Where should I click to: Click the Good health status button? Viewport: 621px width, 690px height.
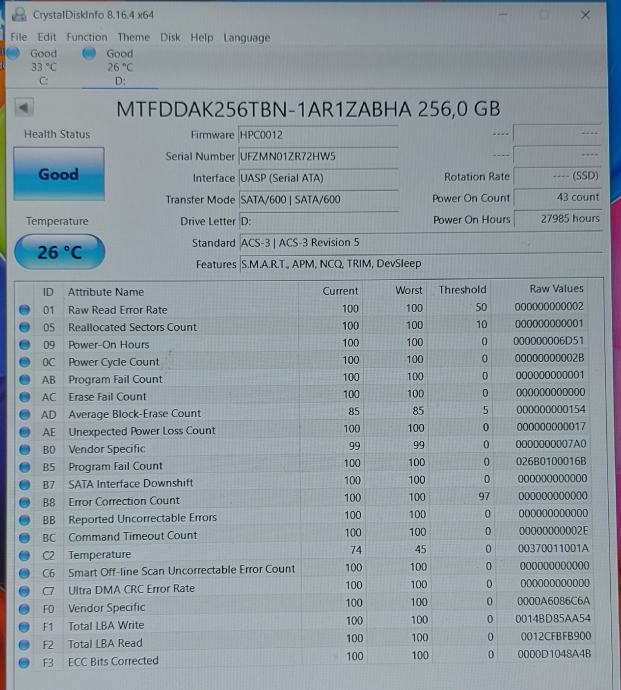click(59, 174)
